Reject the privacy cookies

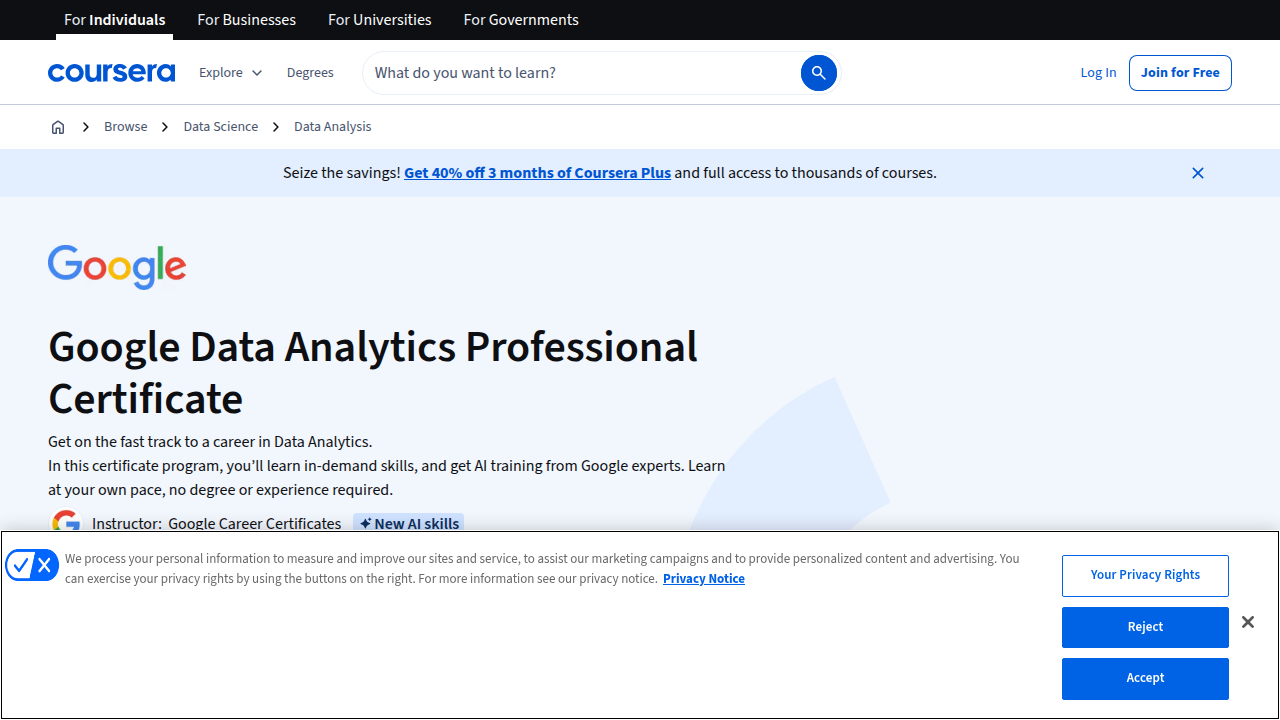[1145, 627]
